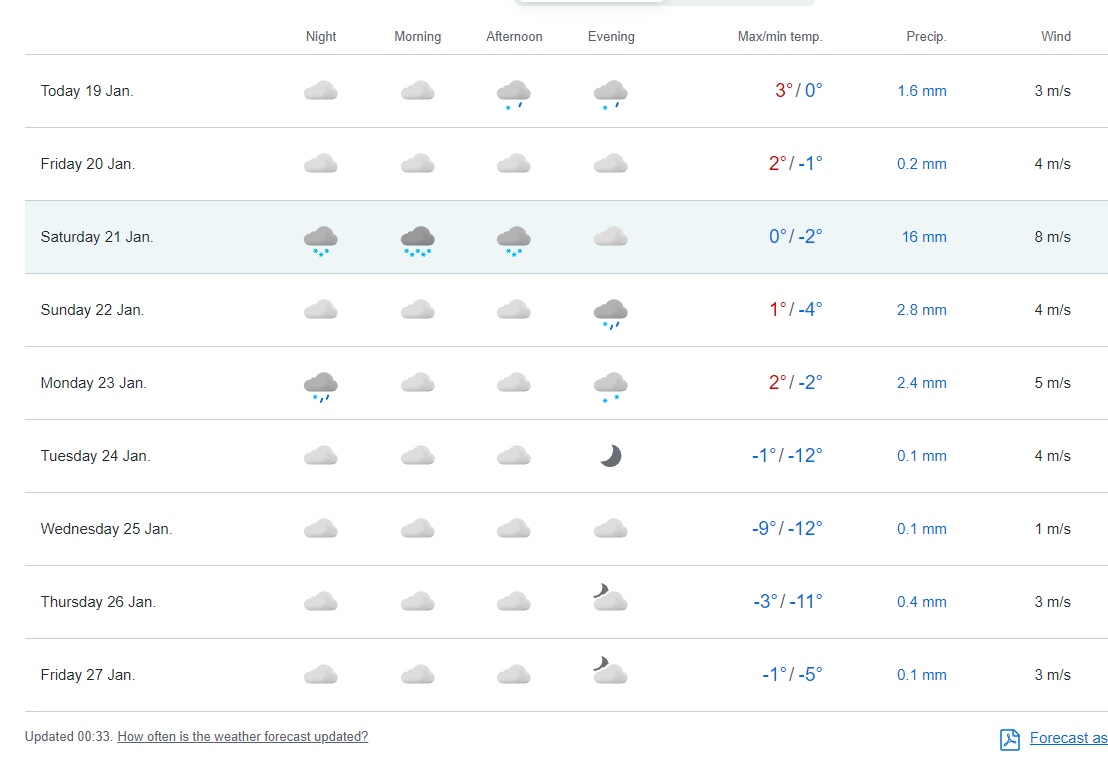The height and width of the screenshot is (774, 1108).
Task: Open the 'Forecast as' PDF link
Action: point(1068,738)
